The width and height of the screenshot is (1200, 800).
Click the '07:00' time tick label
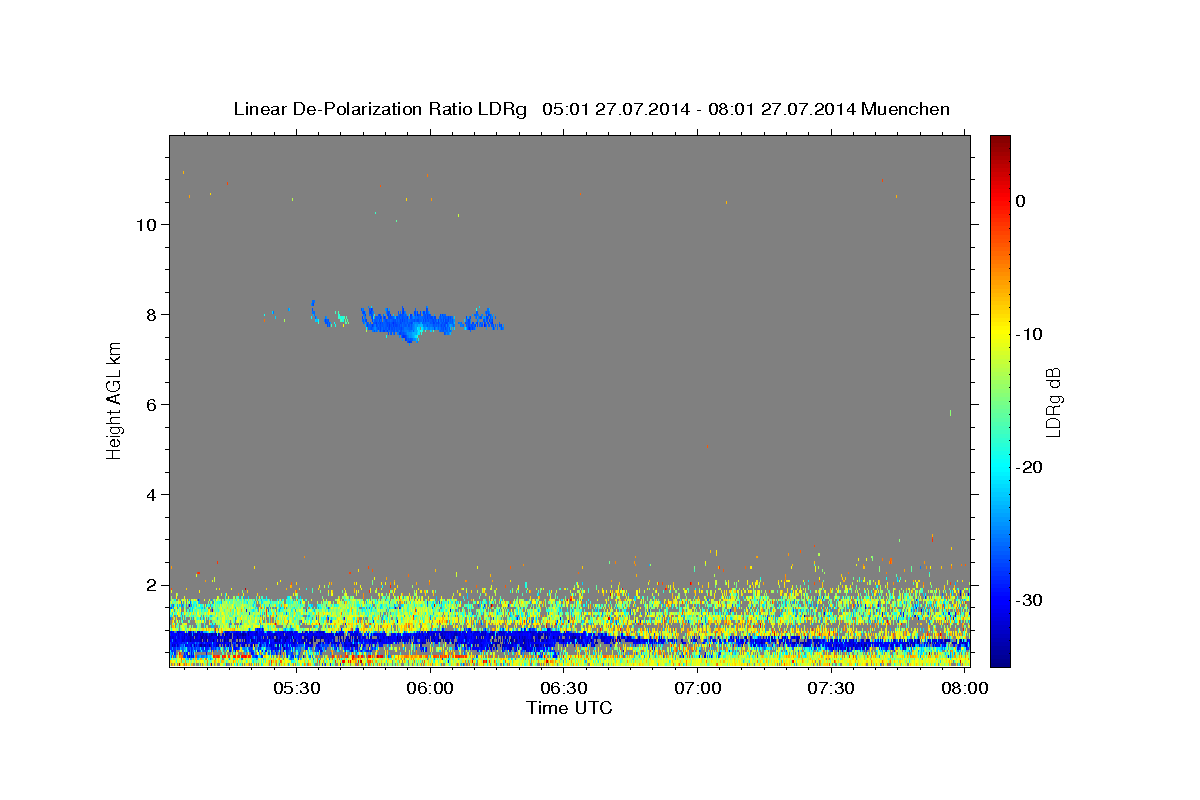pyautogui.click(x=698, y=689)
